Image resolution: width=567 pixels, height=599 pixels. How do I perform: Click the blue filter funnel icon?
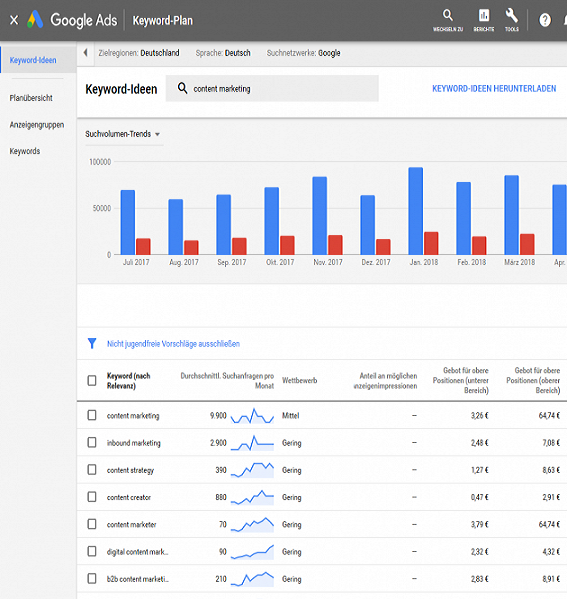click(92, 343)
